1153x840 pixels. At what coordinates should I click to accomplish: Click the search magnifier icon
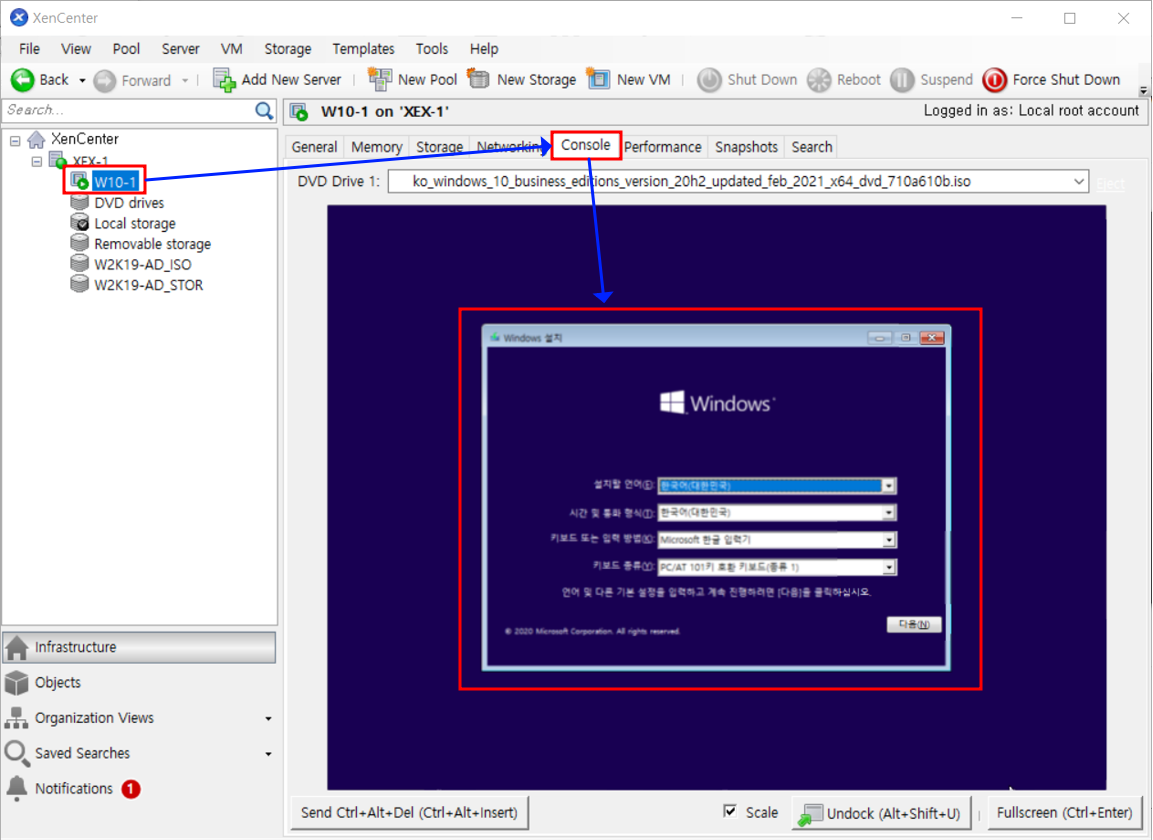coord(264,110)
